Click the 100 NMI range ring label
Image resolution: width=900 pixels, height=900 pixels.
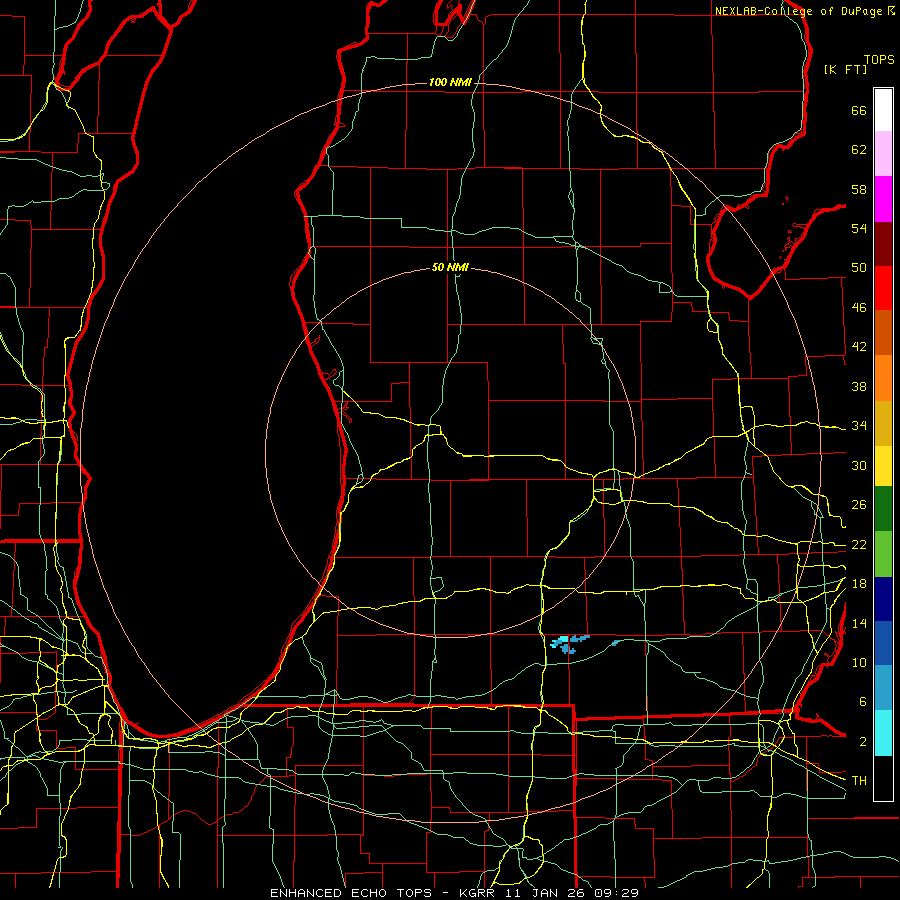pyautogui.click(x=450, y=83)
